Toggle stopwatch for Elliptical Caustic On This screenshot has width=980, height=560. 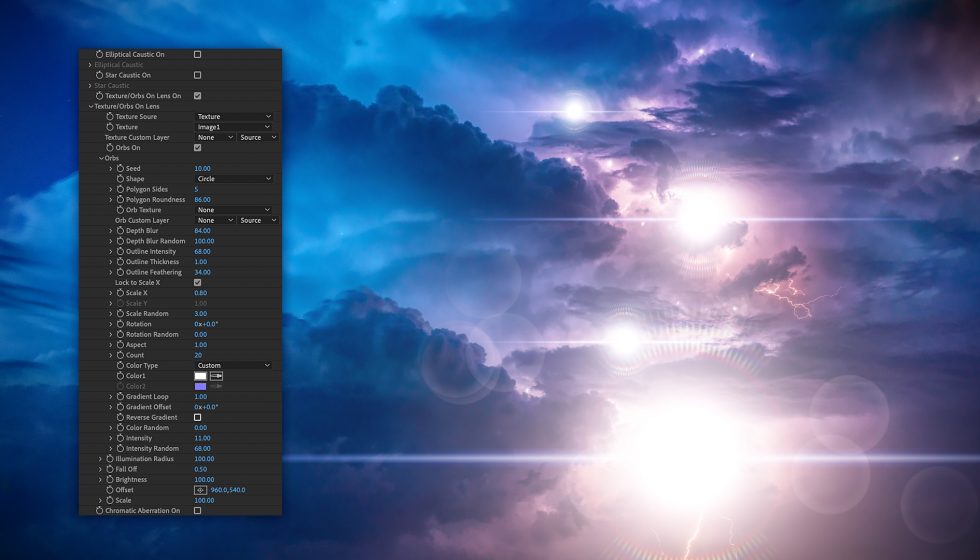tap(99, 54)
